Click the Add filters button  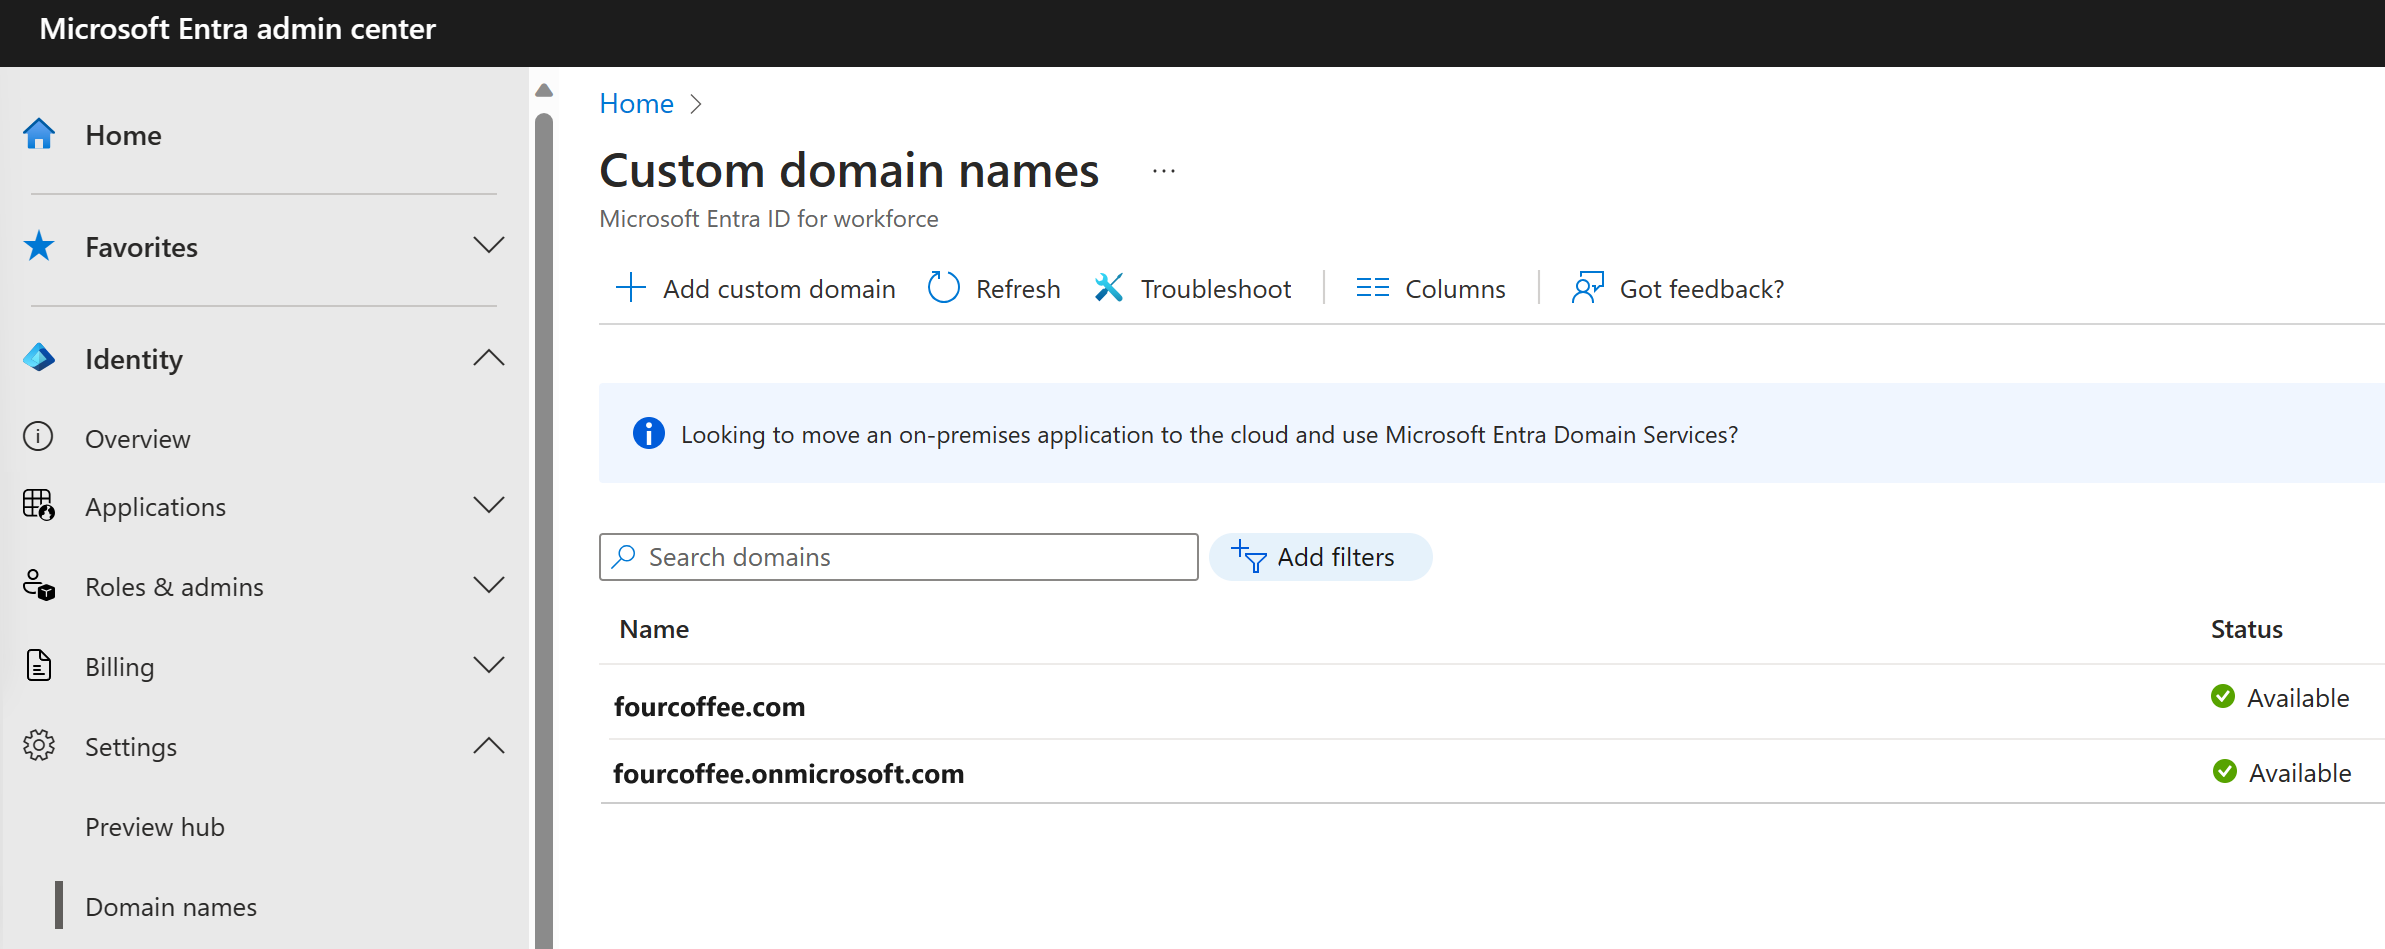coord(1320,557)
